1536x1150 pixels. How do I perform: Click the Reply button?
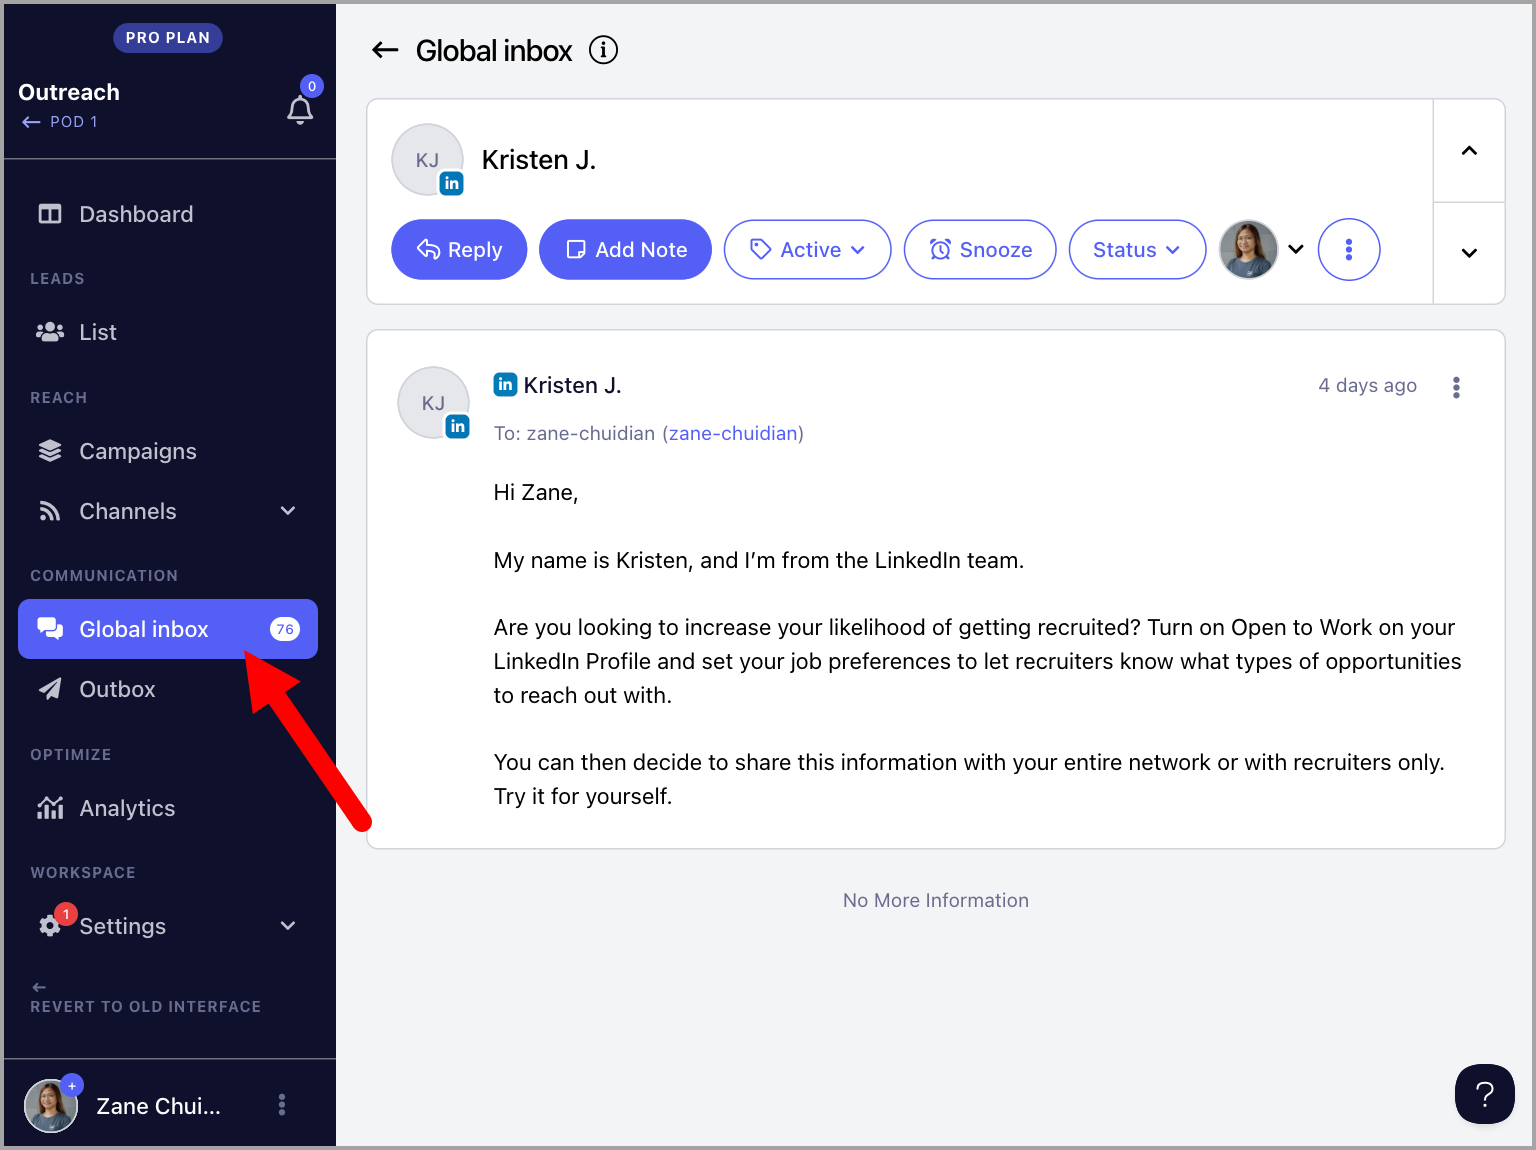459,250
